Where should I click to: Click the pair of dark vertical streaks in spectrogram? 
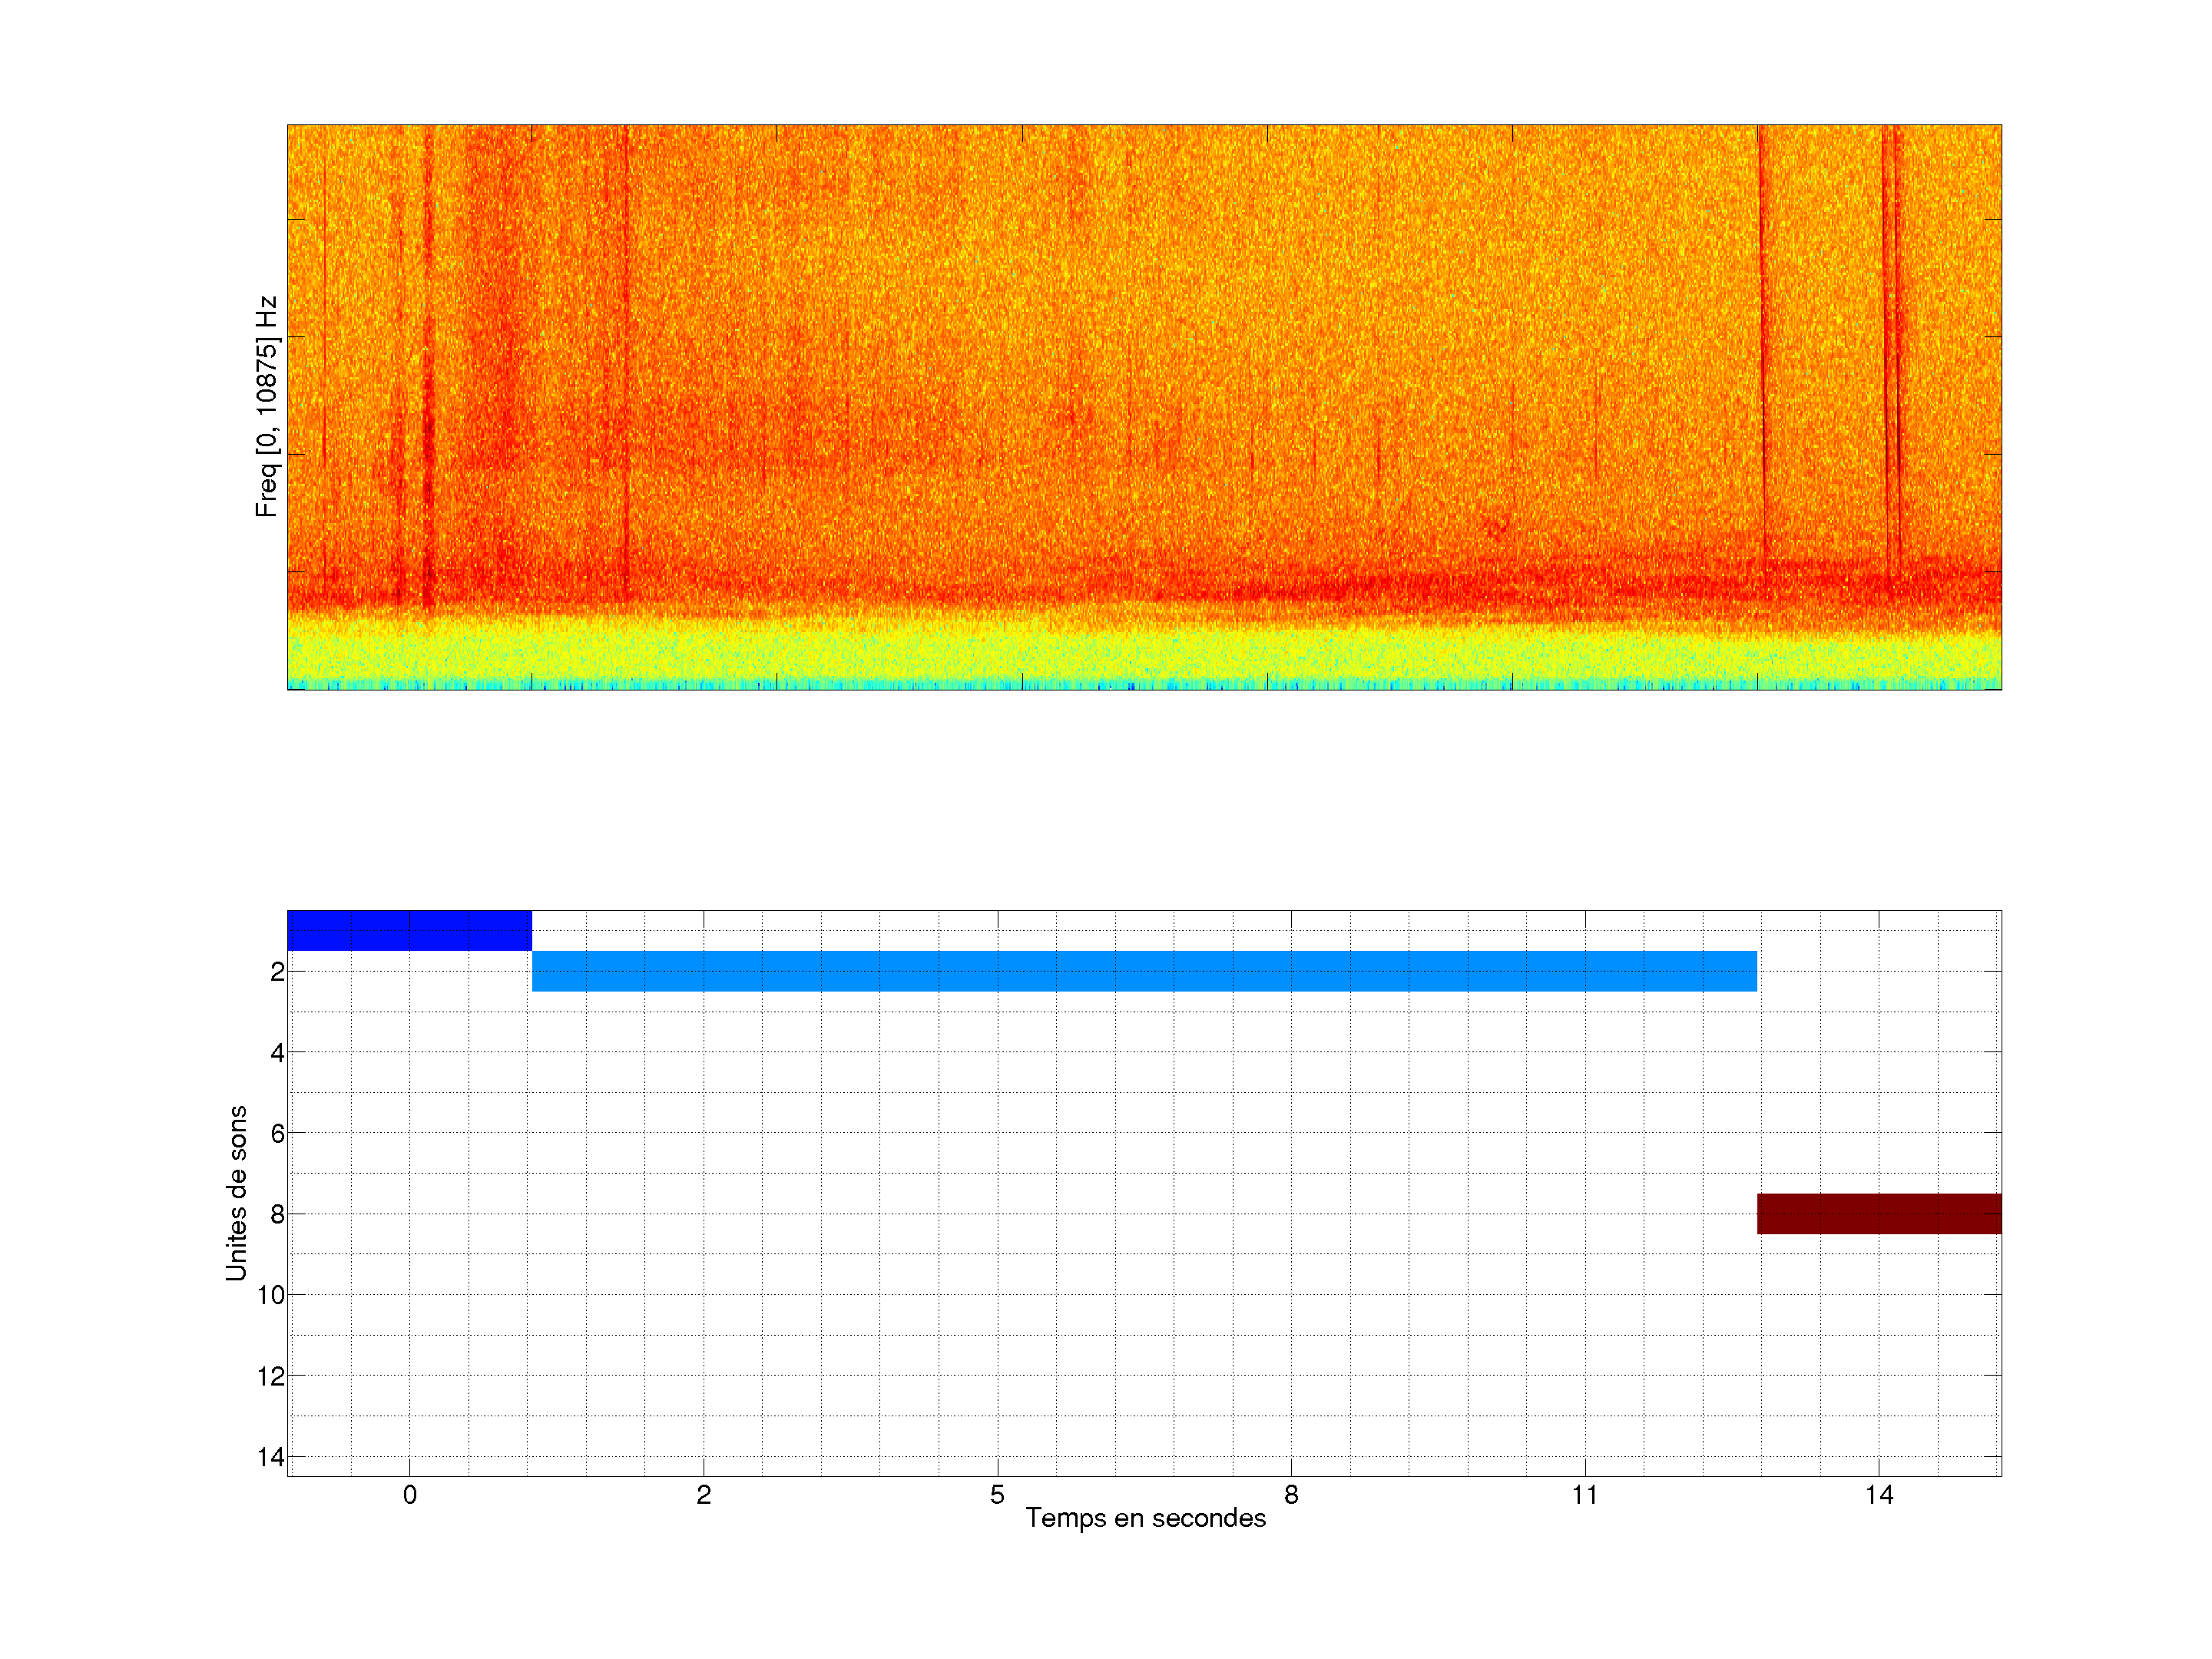pyautogui.click(x=1891, y=350)
